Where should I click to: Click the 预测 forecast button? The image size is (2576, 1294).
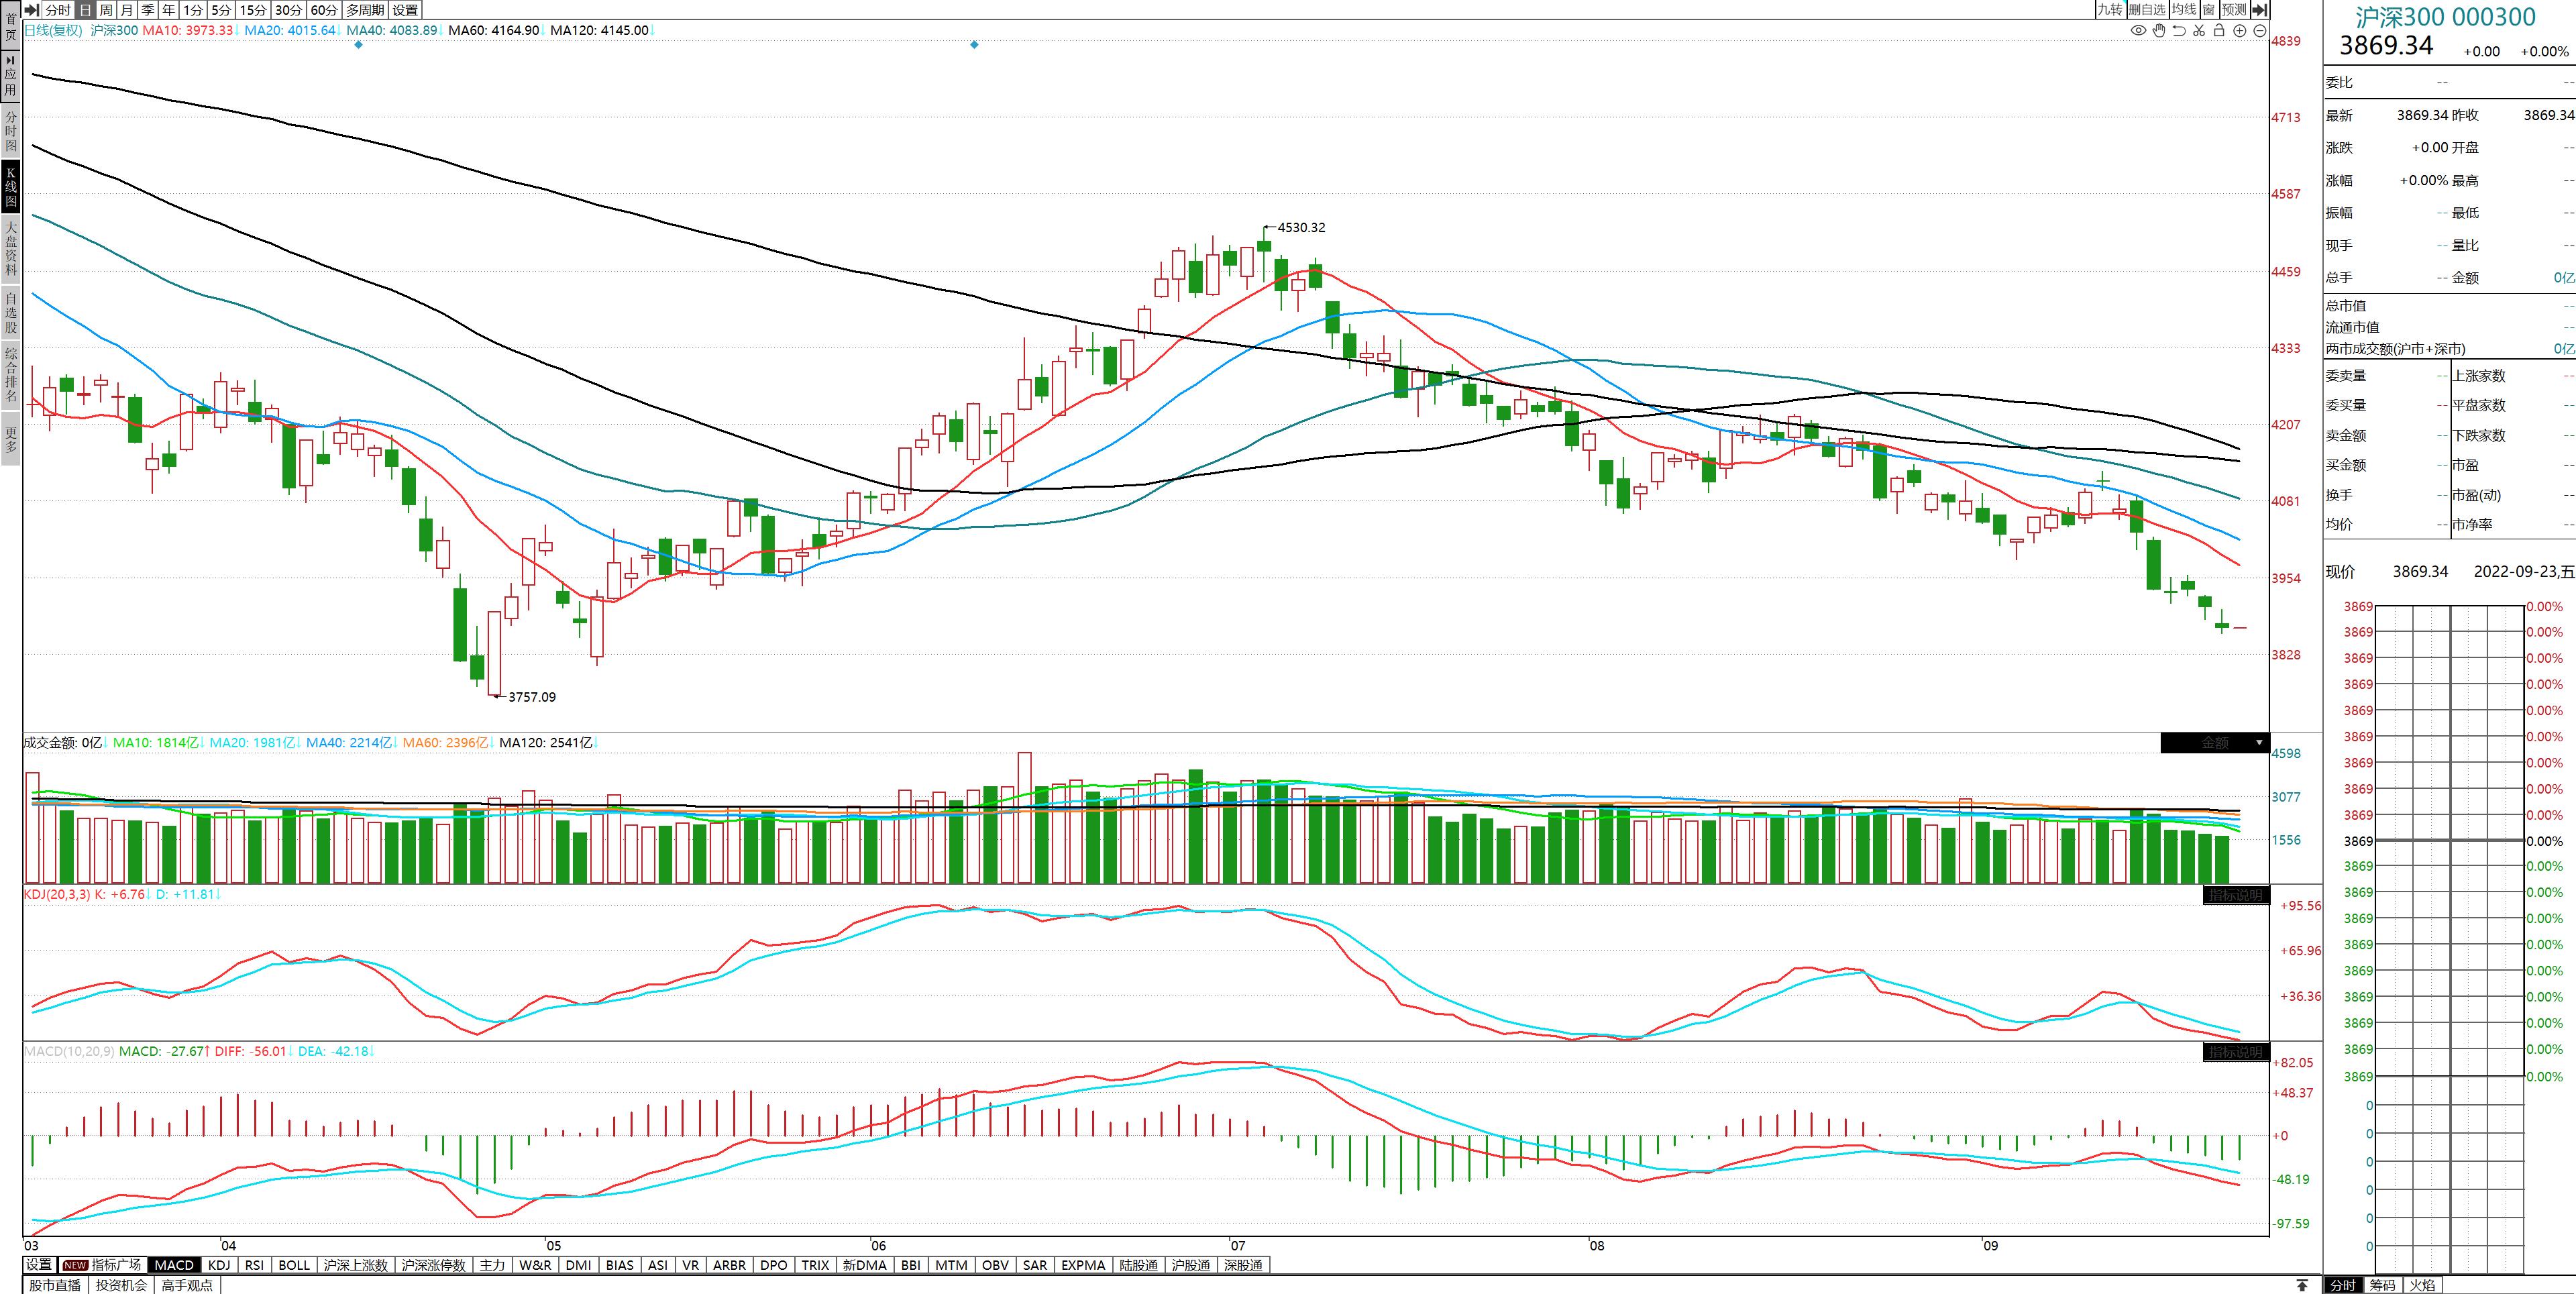pyautogui.click(x=2234, y=9)
